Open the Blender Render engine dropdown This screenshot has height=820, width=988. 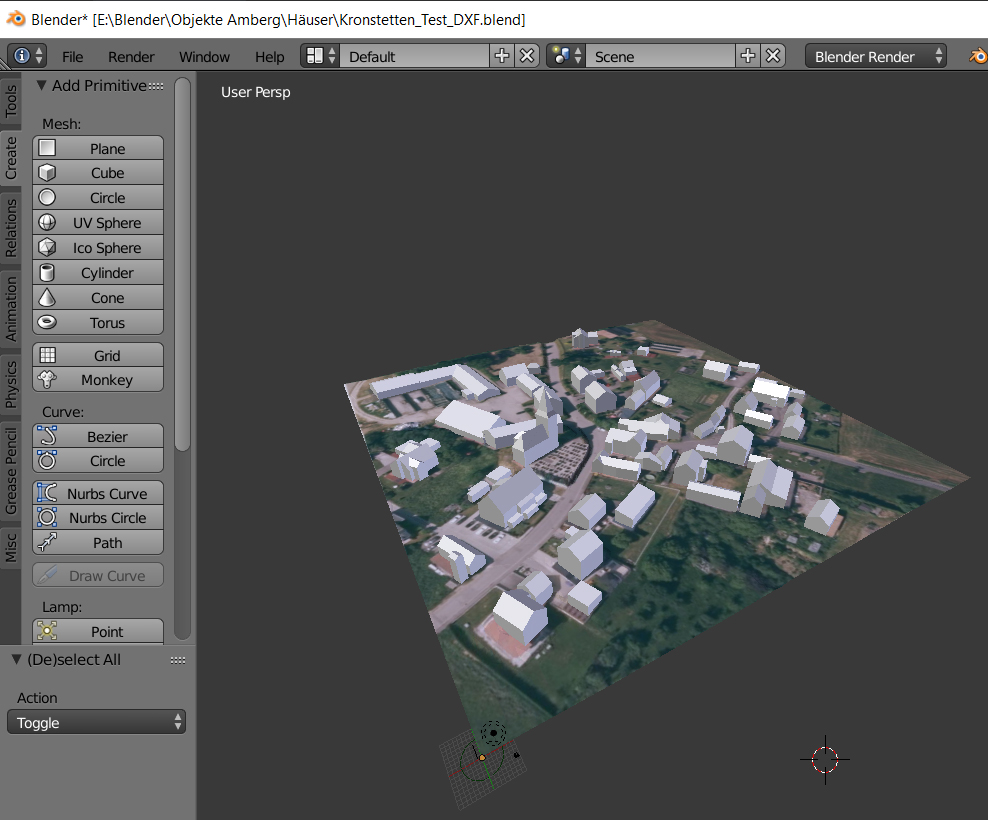(x=876, y=56)
